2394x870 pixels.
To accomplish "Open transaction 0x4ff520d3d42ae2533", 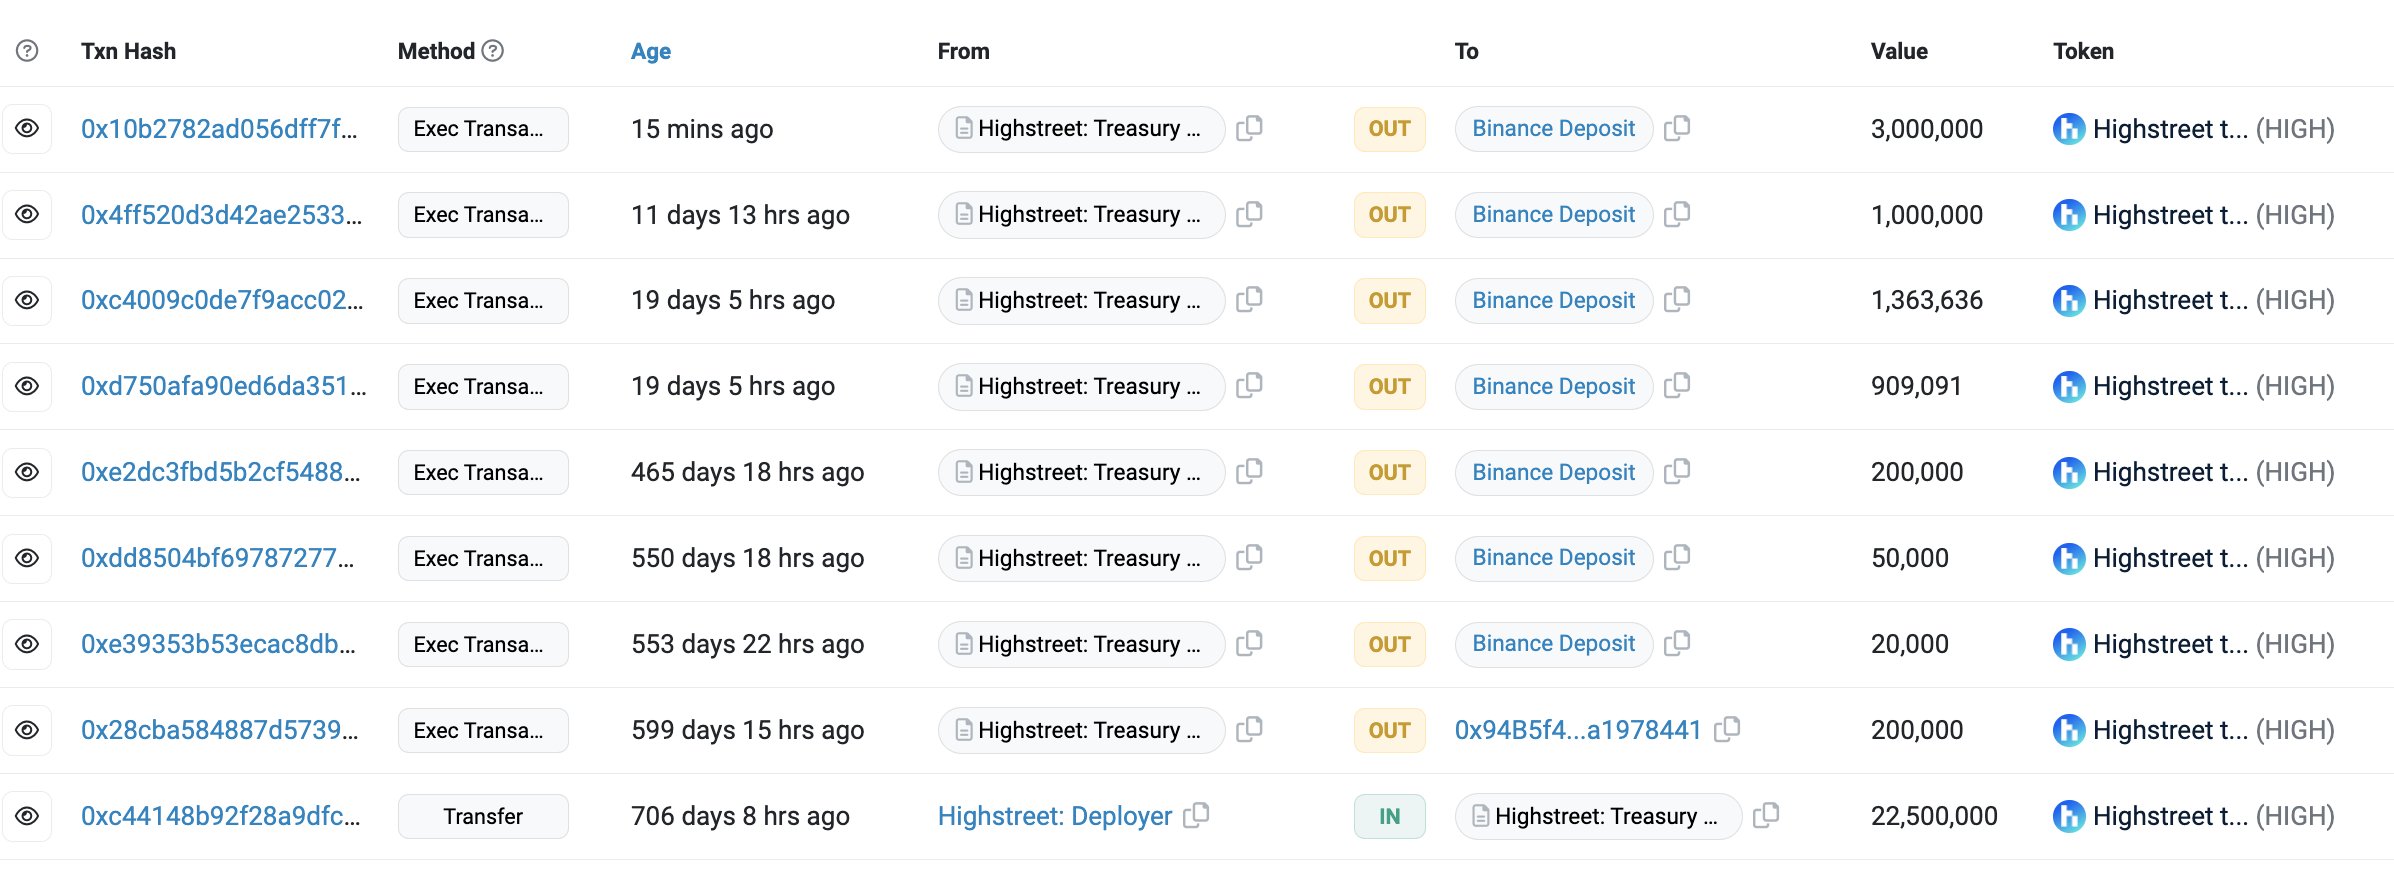I will (x=221, y=215).
